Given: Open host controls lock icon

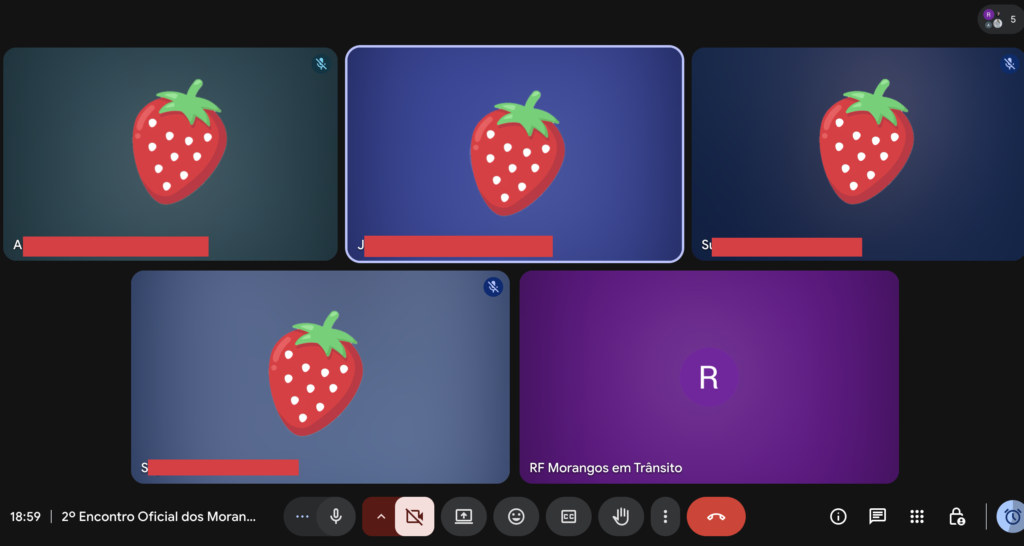Looking at the screenshot, I should 956,516.
